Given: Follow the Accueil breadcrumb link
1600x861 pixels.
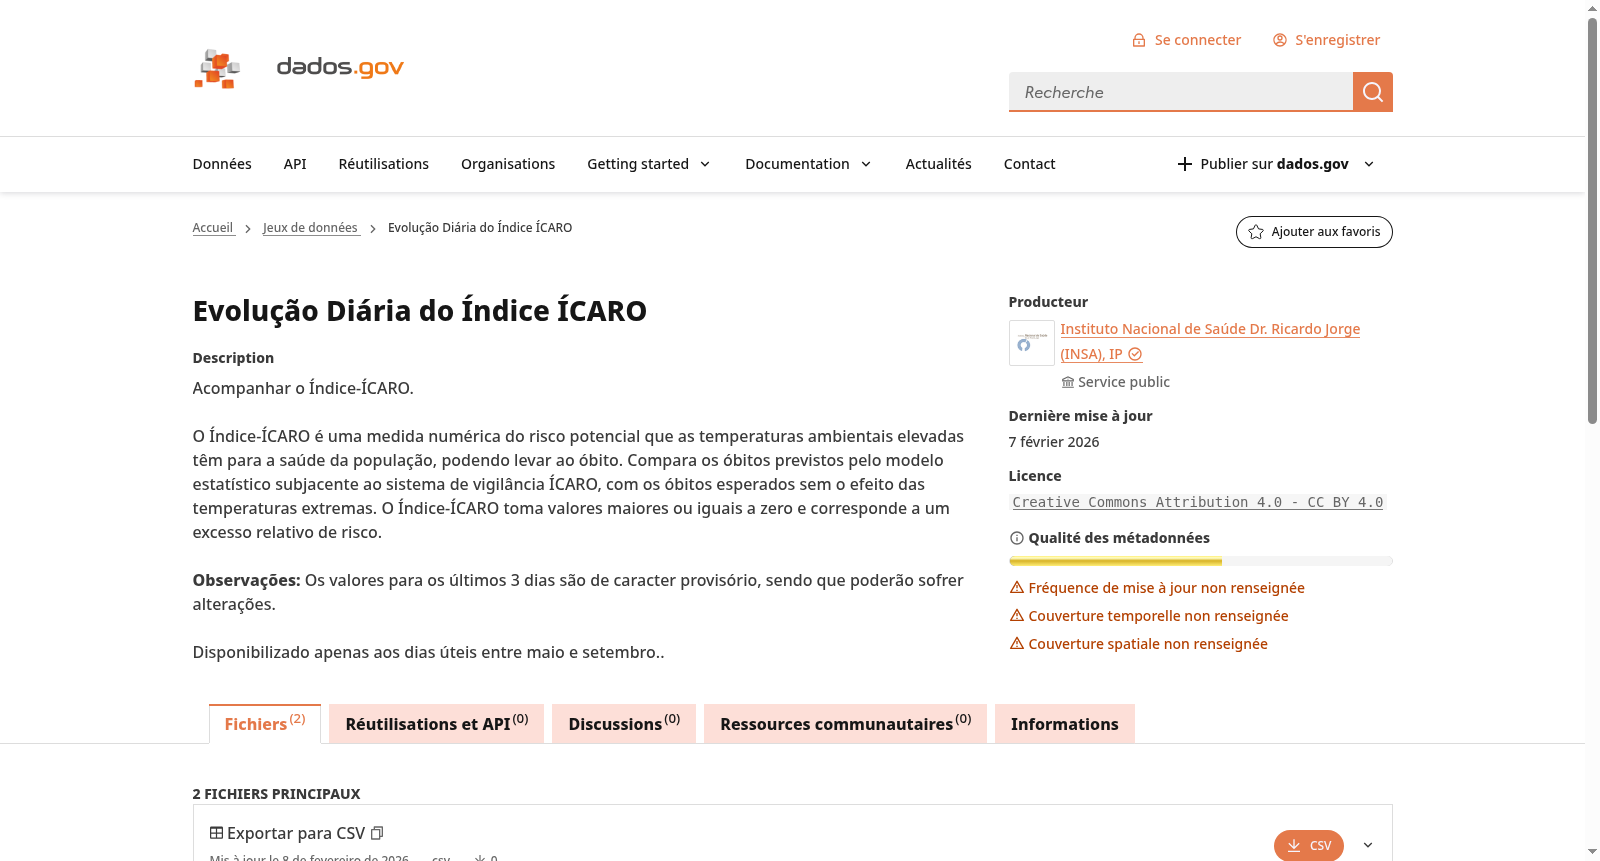Looking at the screenshot, I should pos(213,228).
